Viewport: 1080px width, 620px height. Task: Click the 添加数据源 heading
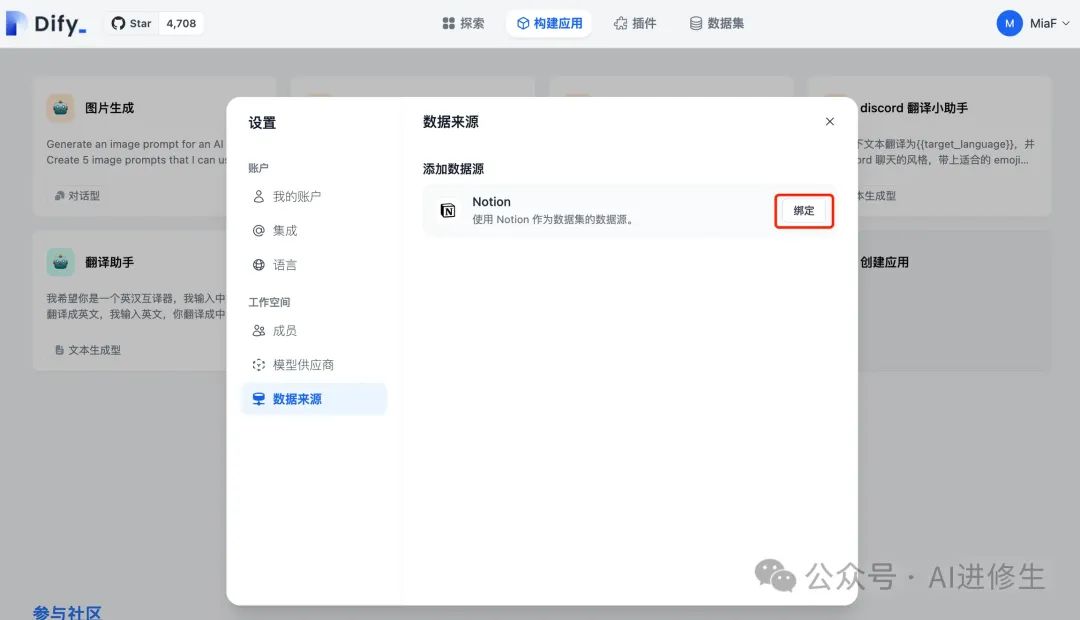(453, 169)
